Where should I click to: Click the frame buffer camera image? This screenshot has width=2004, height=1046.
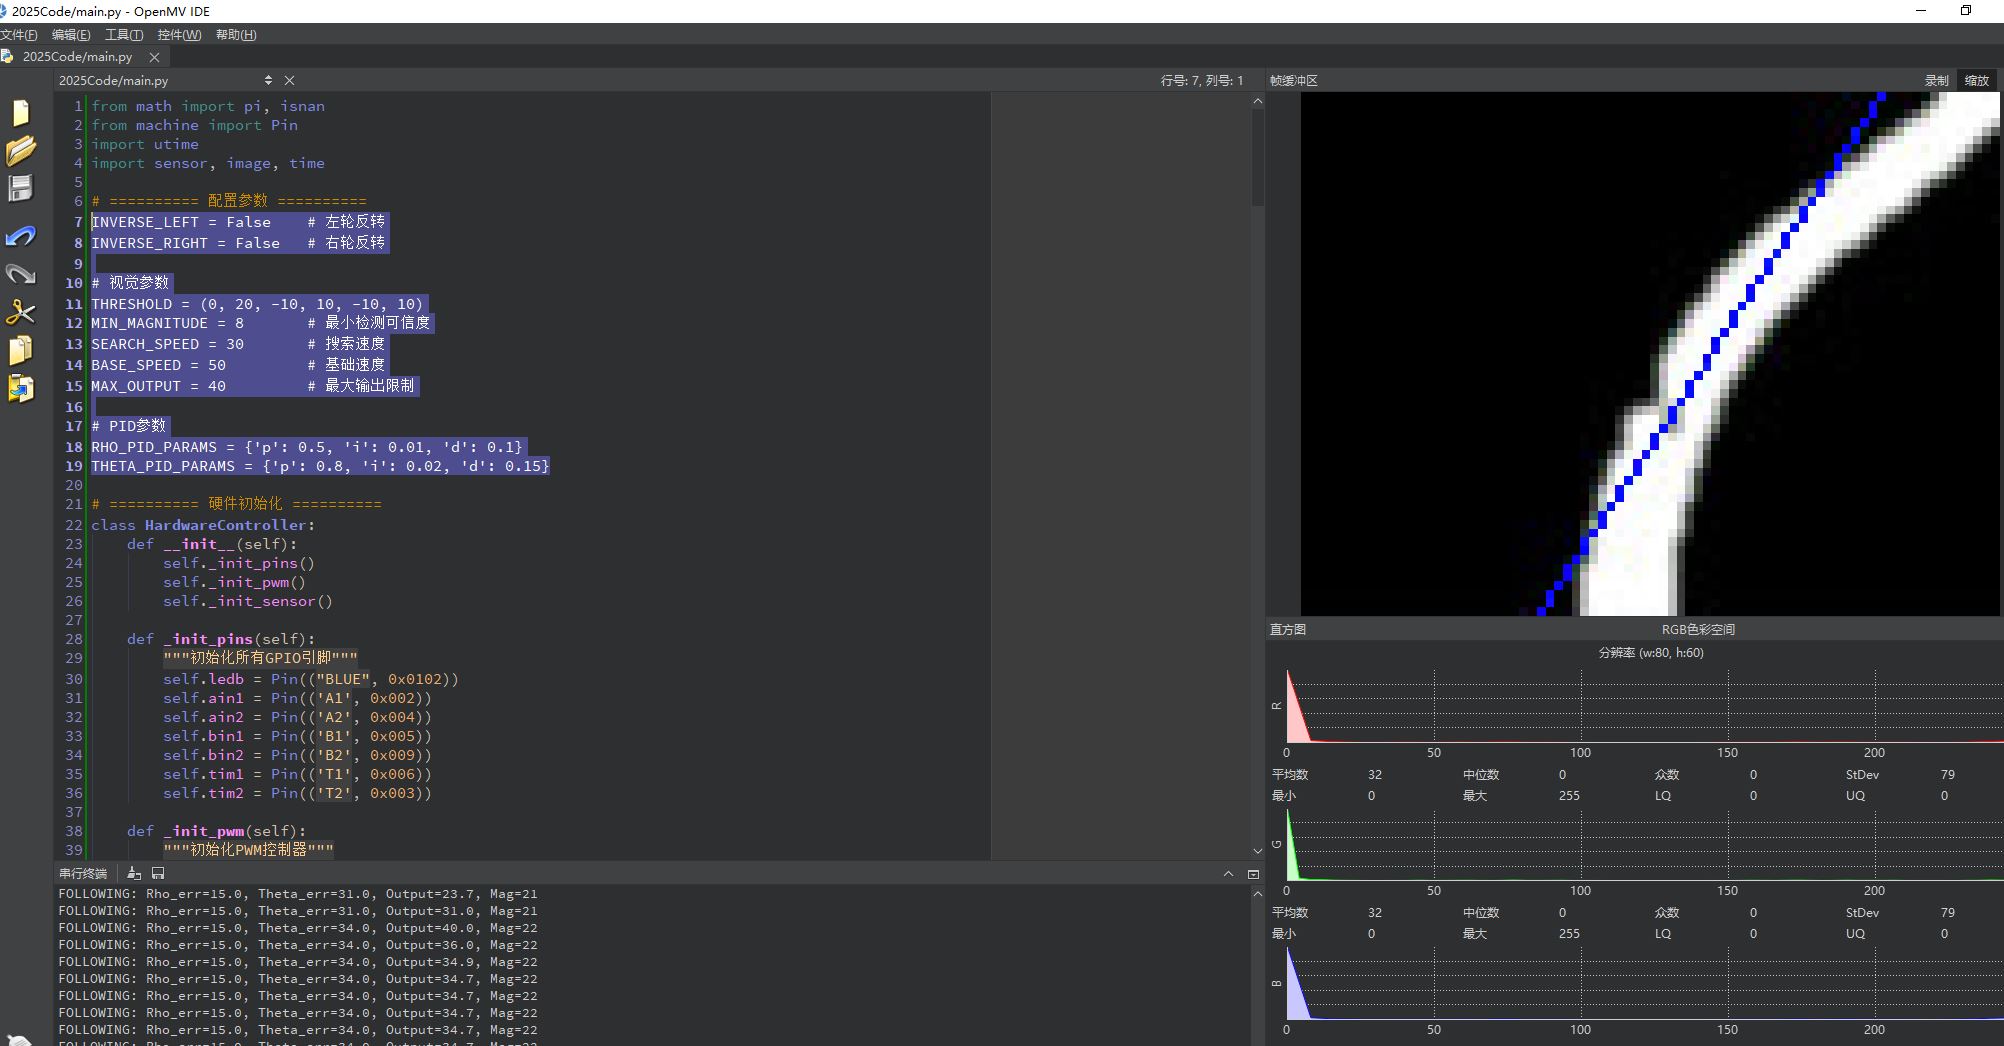1650,353
